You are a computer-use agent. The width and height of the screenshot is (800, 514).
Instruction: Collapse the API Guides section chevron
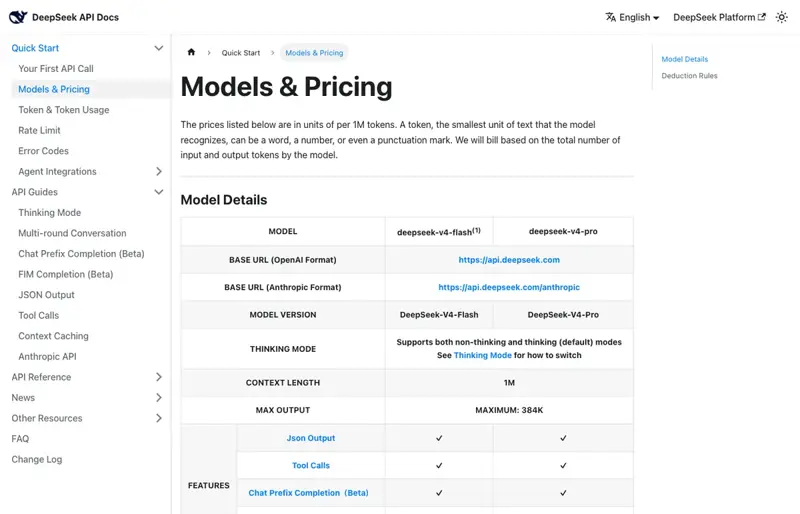(x=159, y=192)
